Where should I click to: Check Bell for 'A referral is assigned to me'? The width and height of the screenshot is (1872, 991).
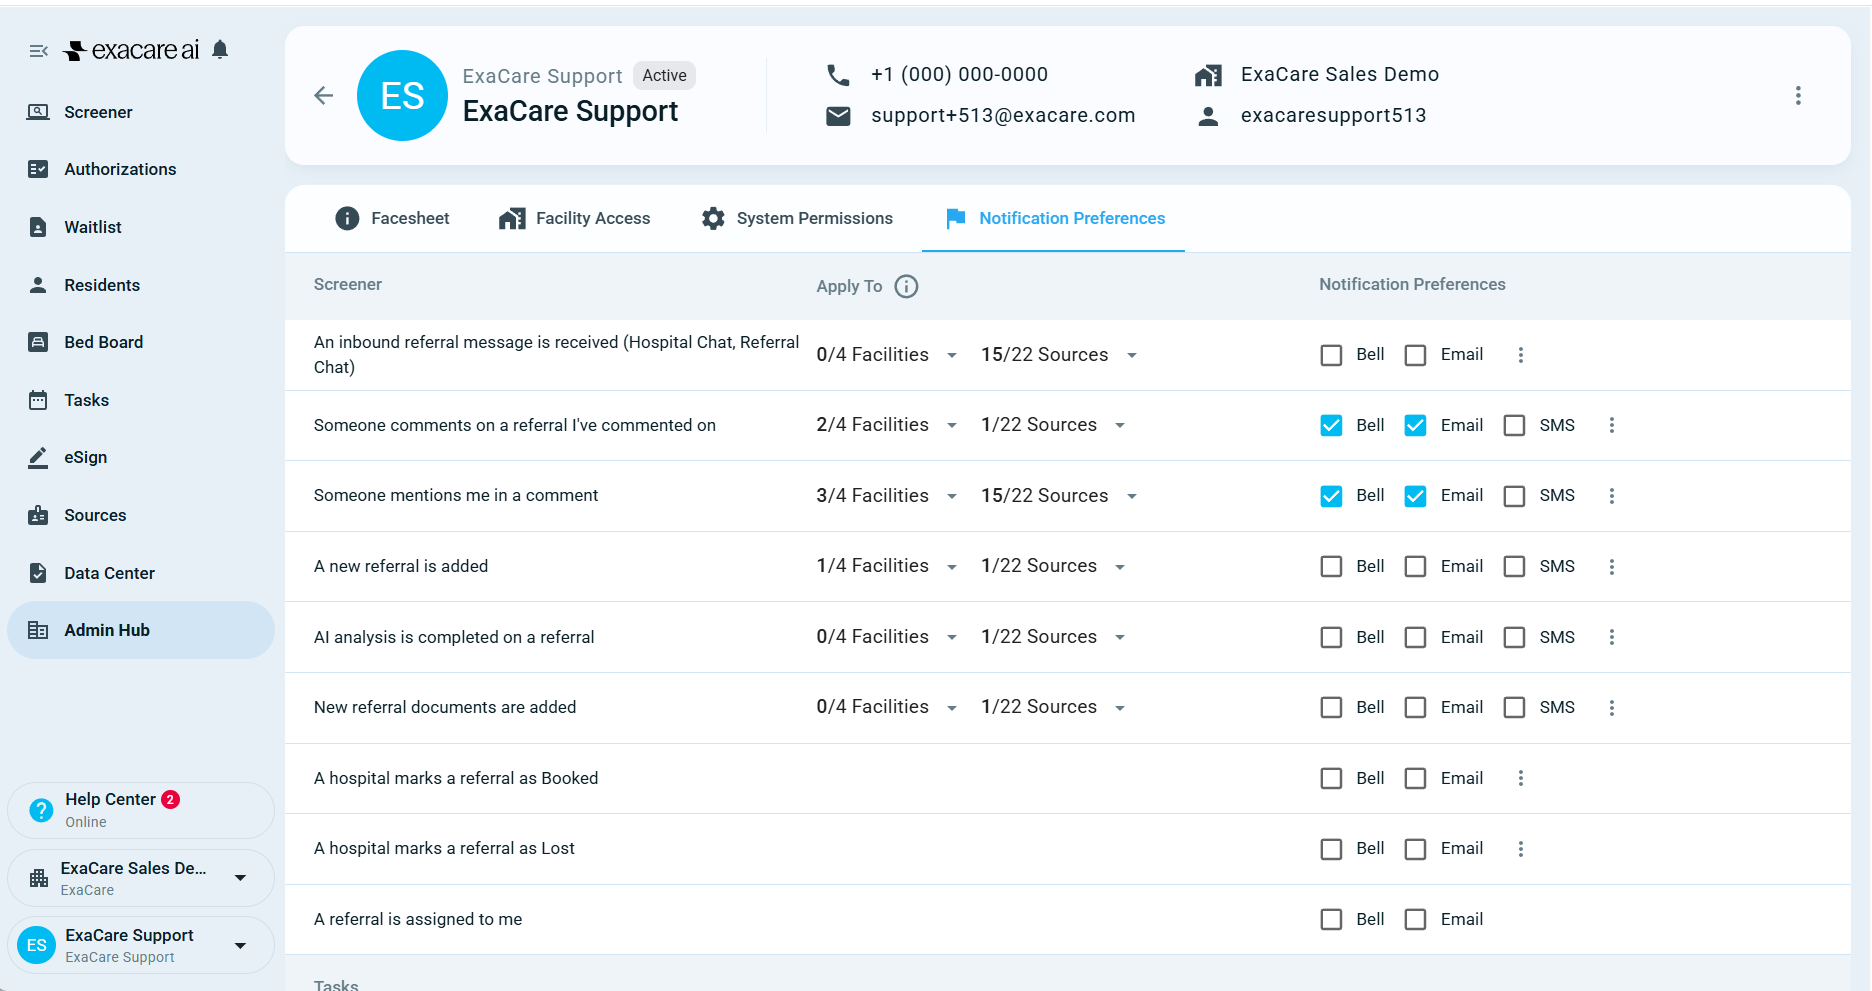point(1331,919)
